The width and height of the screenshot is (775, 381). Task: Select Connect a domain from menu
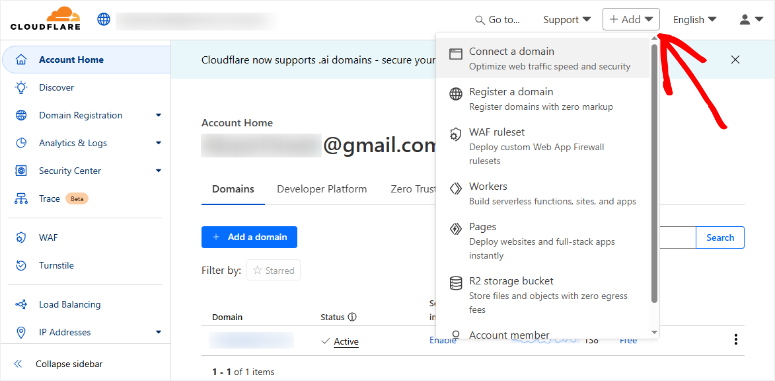click(543, 58)
